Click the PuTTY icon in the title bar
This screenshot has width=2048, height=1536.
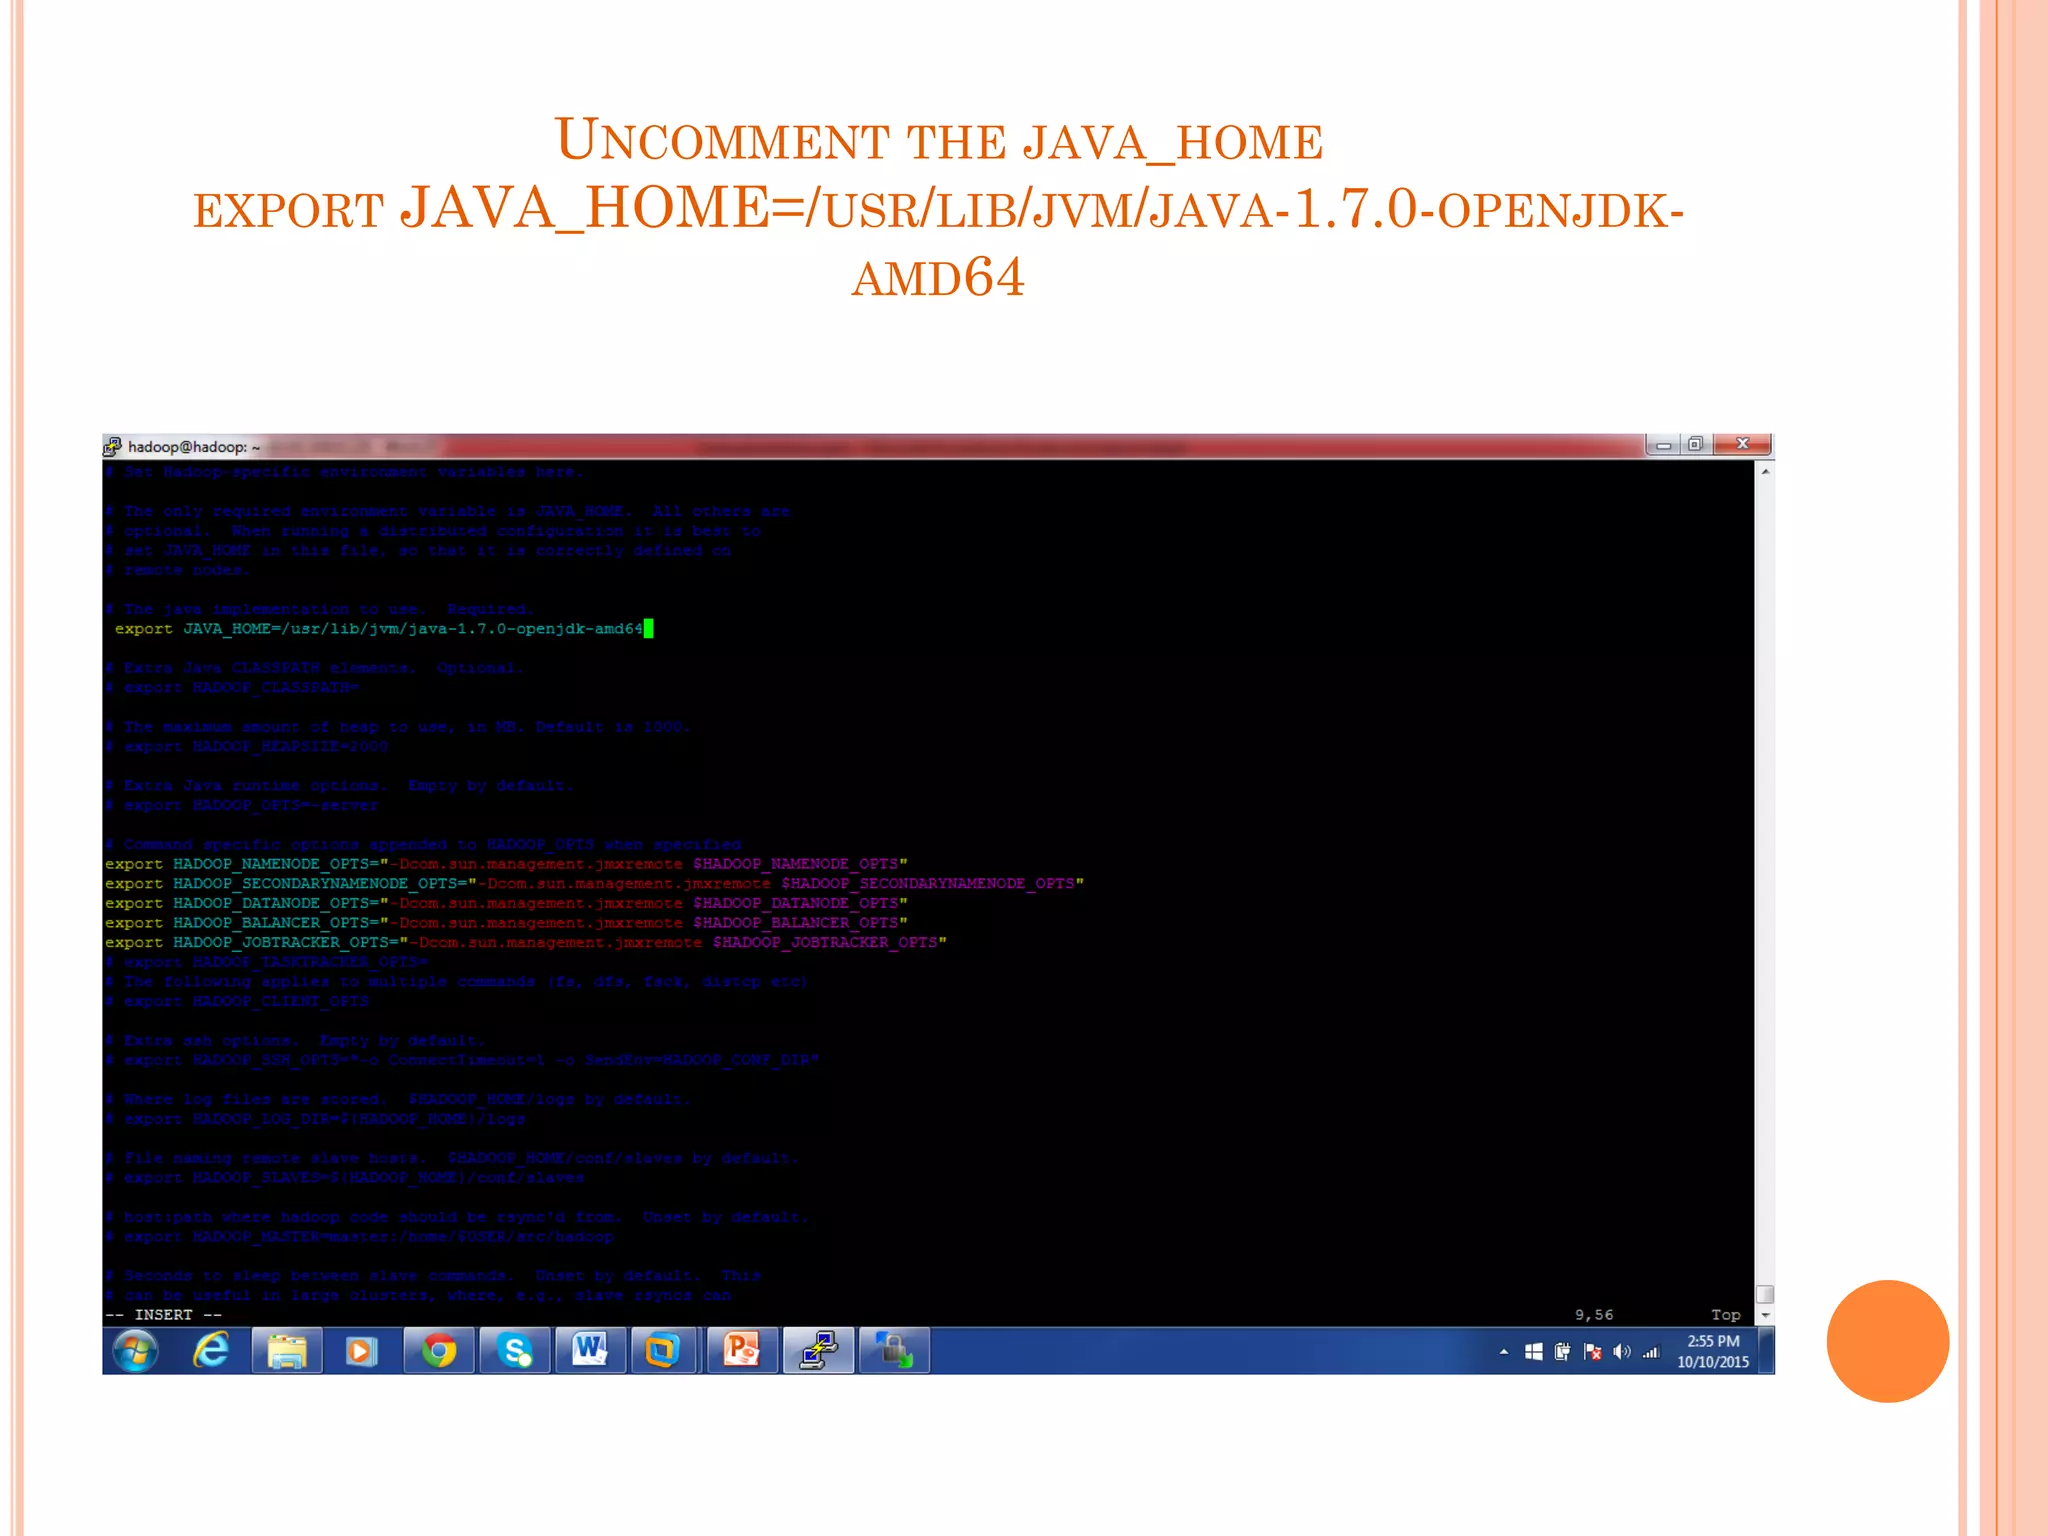pos(112,447)
